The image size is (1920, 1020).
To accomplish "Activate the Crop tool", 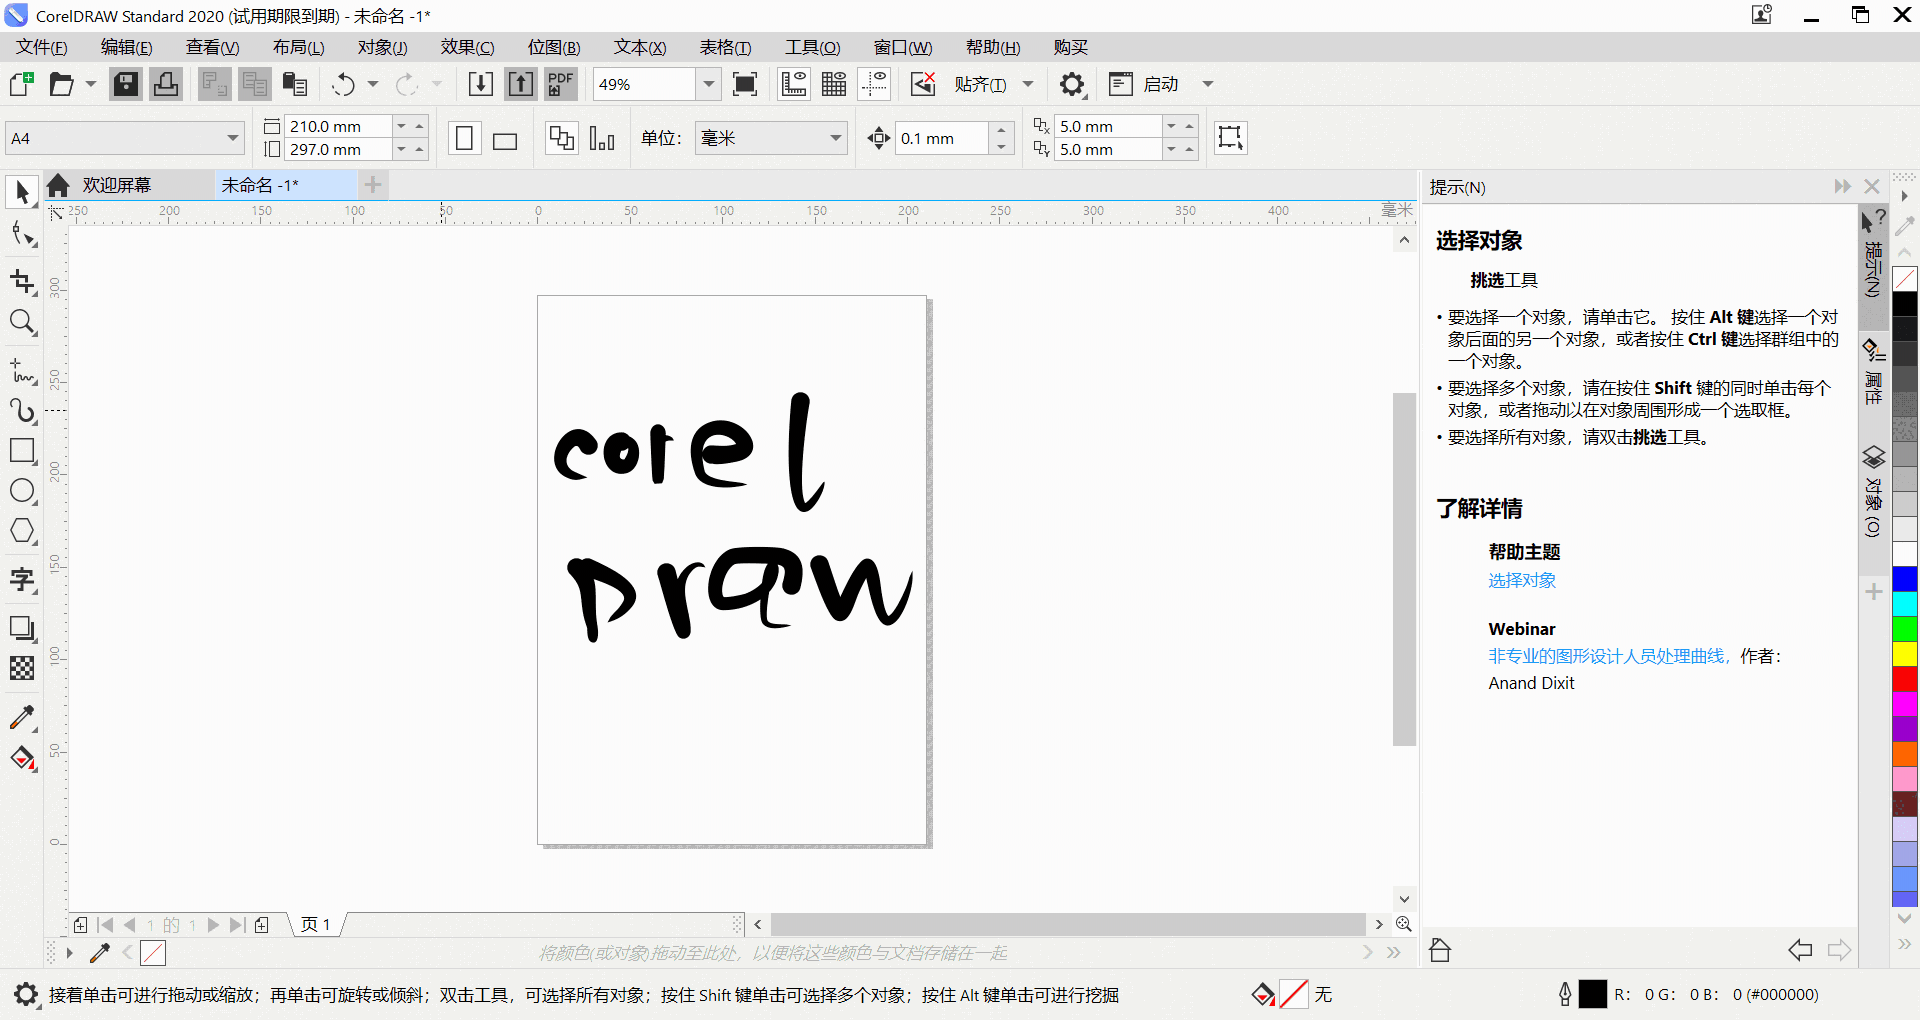I will [22, 281].
